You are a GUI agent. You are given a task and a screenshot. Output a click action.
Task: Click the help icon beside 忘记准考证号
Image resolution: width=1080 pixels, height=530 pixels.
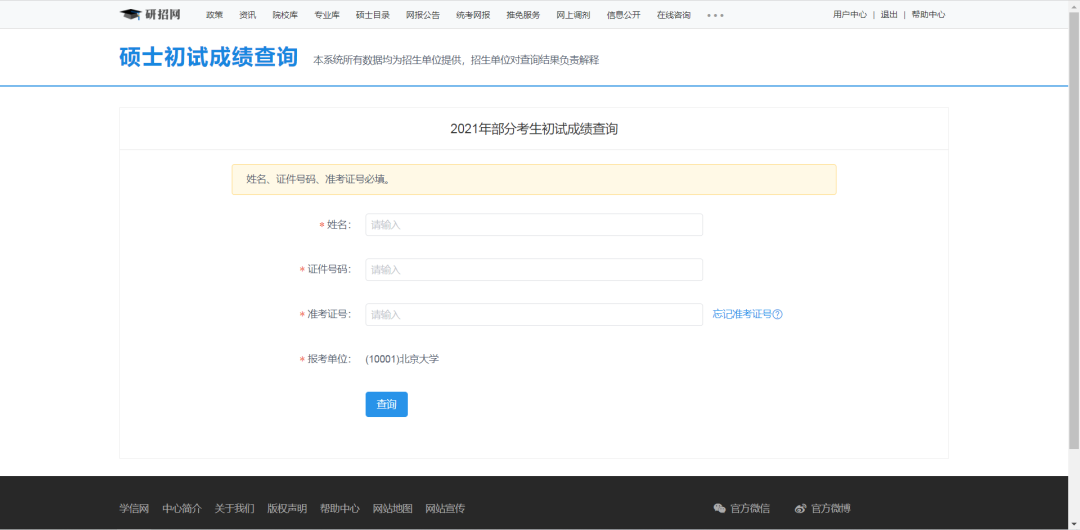point(777,314)
